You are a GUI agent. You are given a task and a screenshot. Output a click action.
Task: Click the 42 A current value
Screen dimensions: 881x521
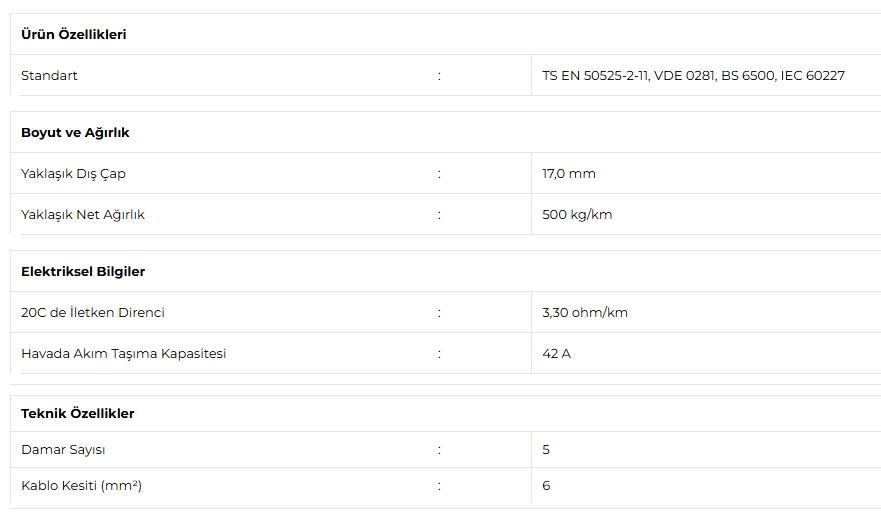click(x=556, y=354)
